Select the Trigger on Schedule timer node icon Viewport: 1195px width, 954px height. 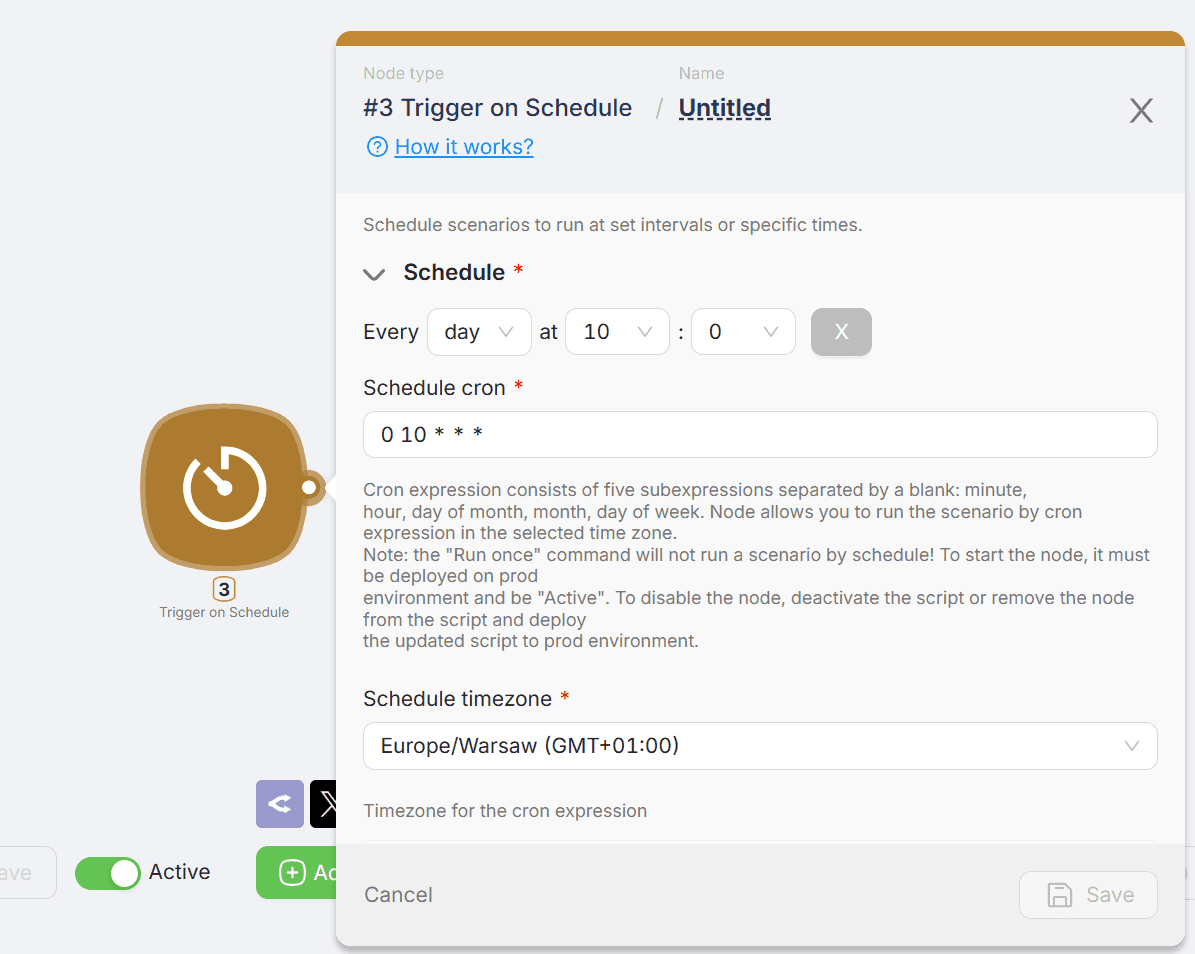pos(224,488)
